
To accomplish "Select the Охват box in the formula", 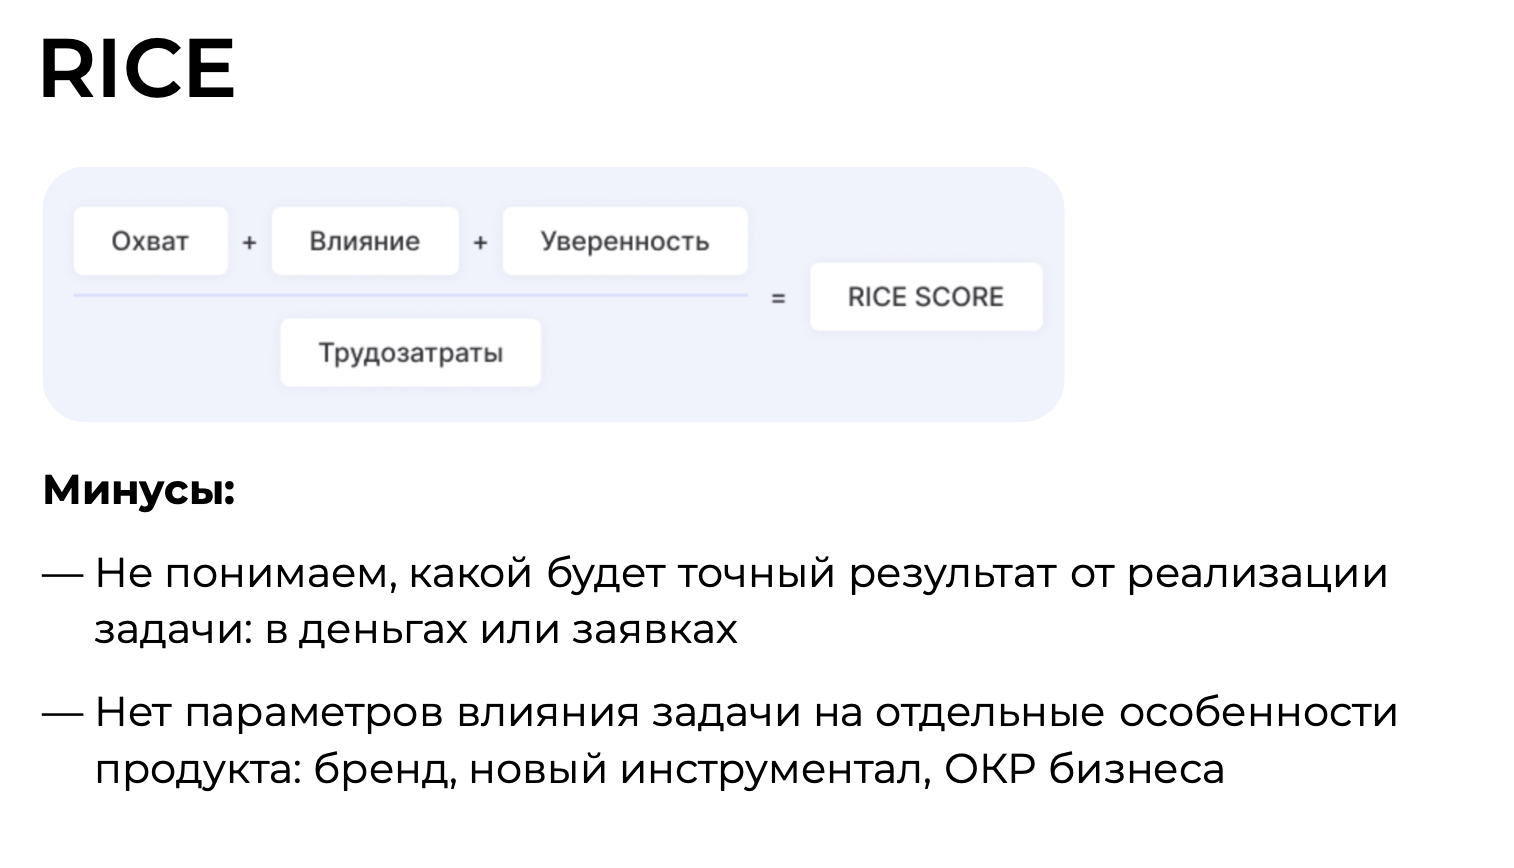I will pyautogui.click(x=150, y=241).
